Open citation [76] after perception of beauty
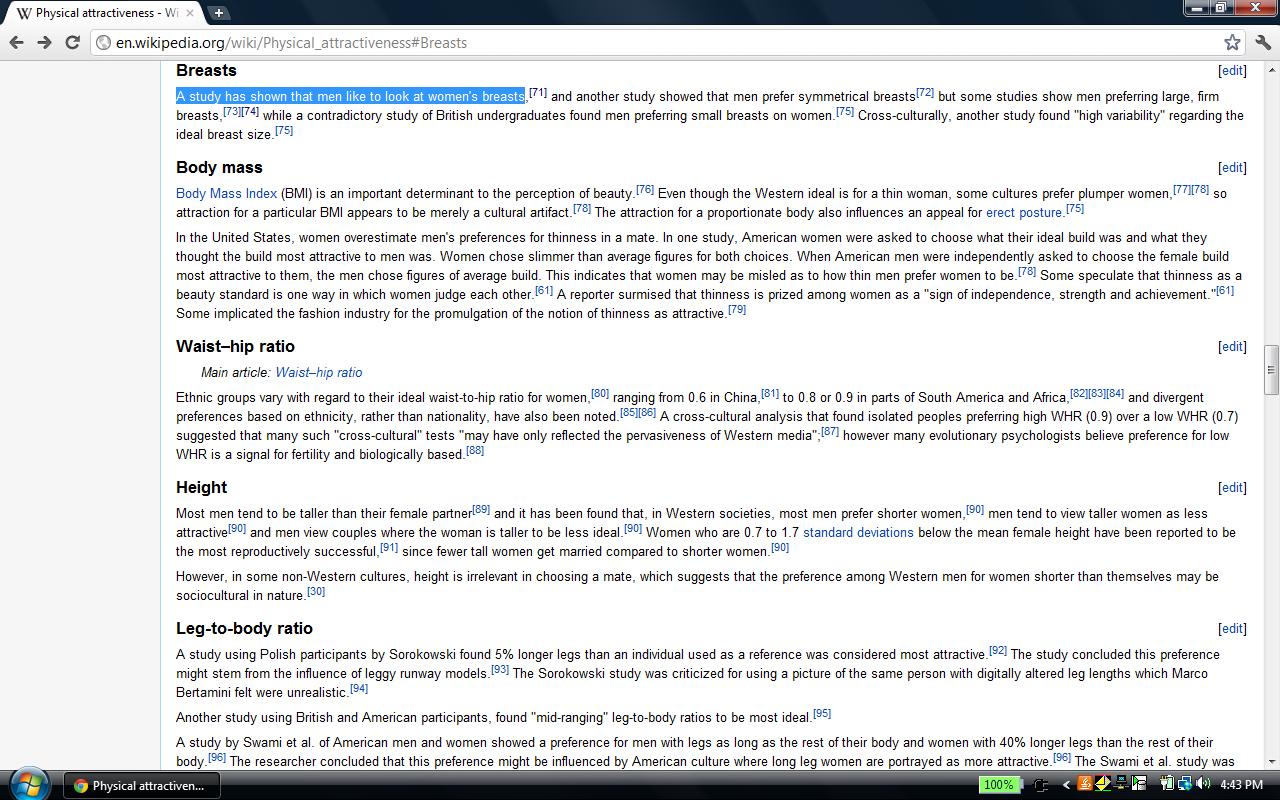Viewport: 1280px width, 800px height. (645, 190)
